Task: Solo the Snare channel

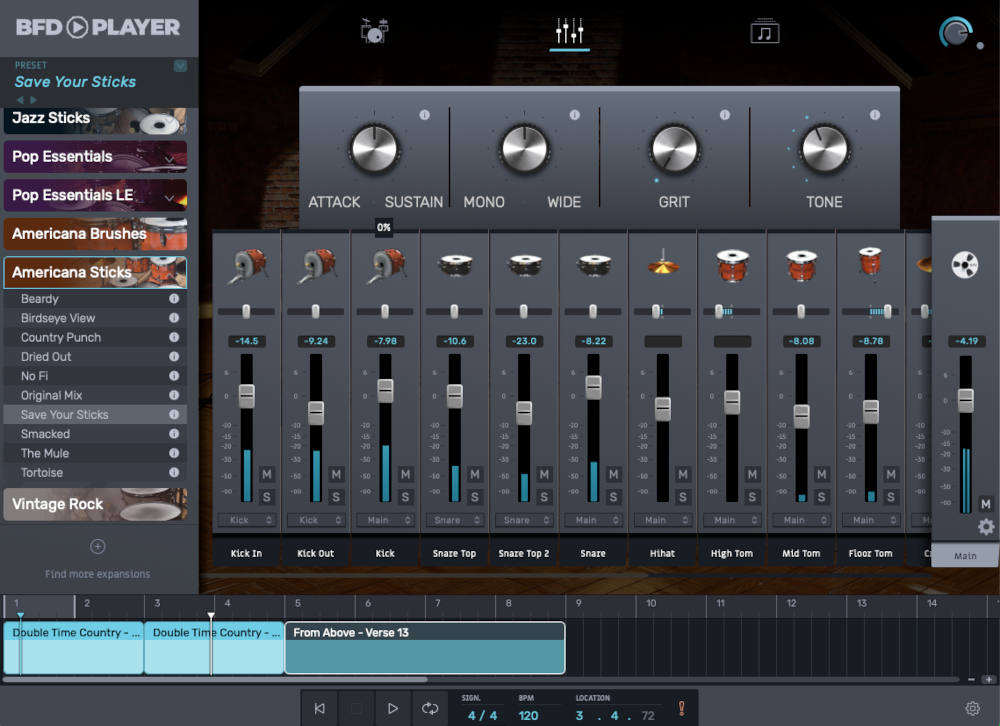Action: [x=614, y=497]
